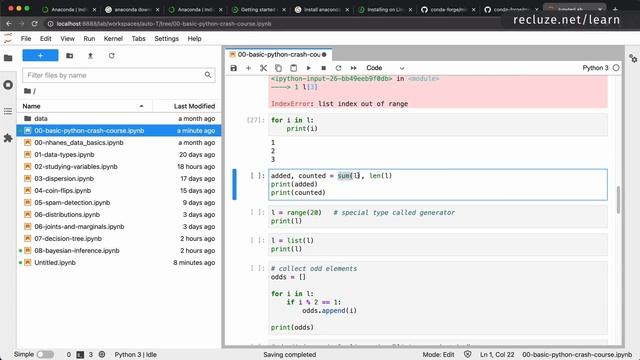Image resolution: width=640 pixels, height=360 pixels.
Task: Click the notebook vertical scrollbar
Action: coord(618,200)
